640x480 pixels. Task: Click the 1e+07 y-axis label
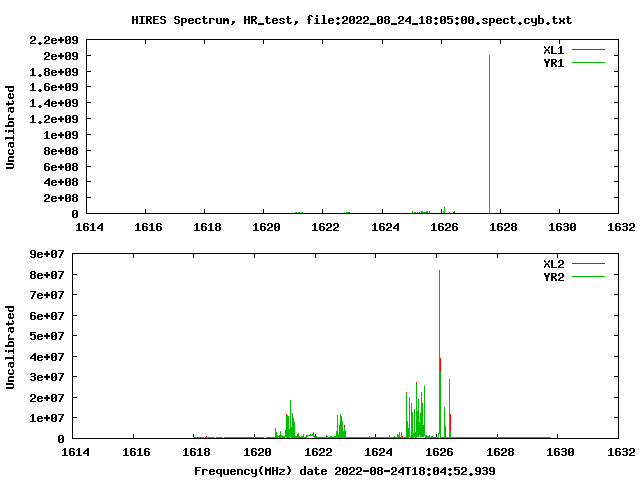tap(47, 418)
